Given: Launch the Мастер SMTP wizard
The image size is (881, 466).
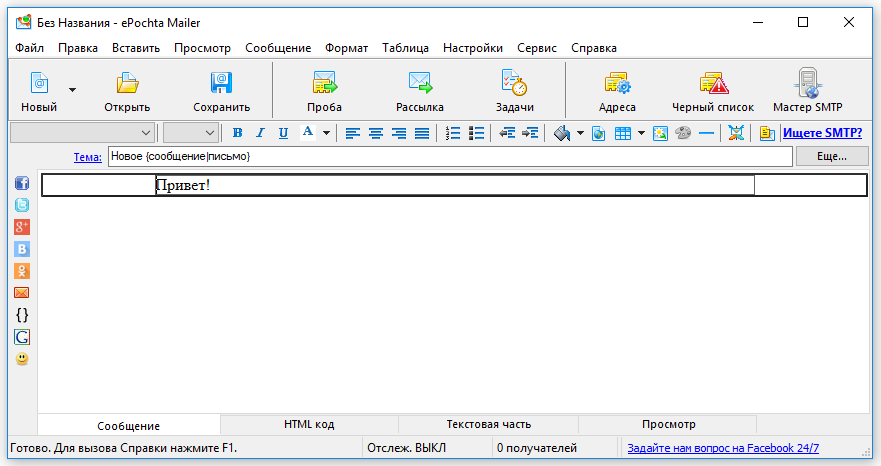Looking at the screenshot, I should (808, 83).
